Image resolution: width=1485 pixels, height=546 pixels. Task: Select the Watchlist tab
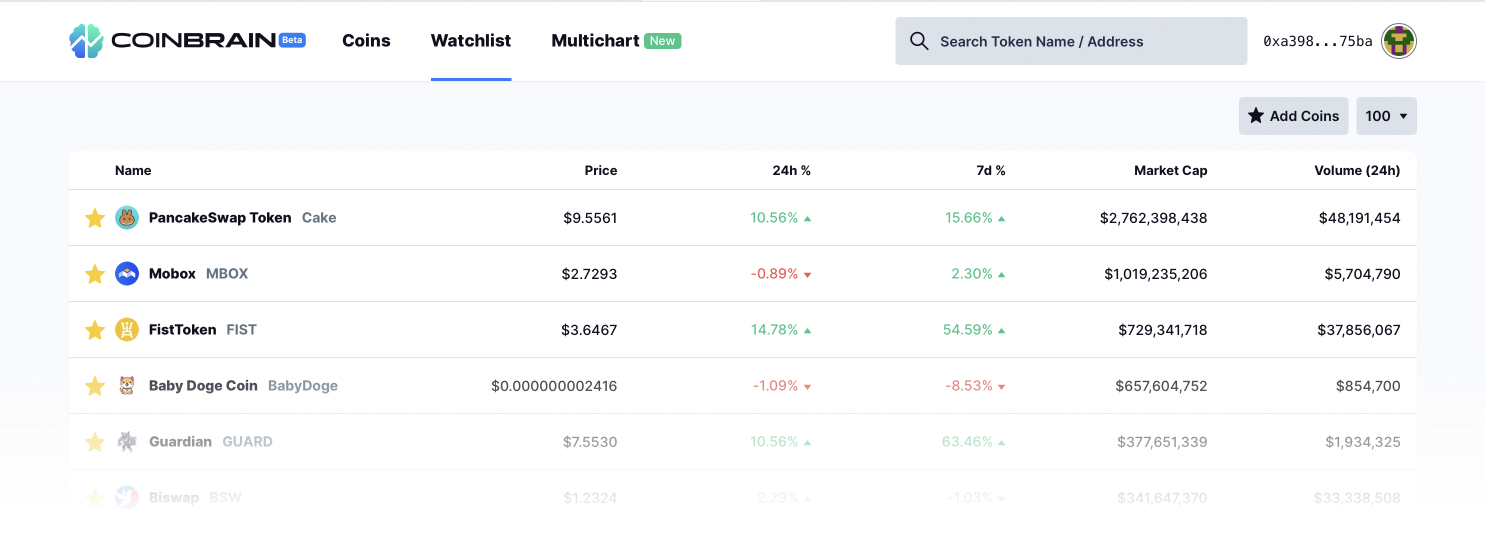pos(471,41)
